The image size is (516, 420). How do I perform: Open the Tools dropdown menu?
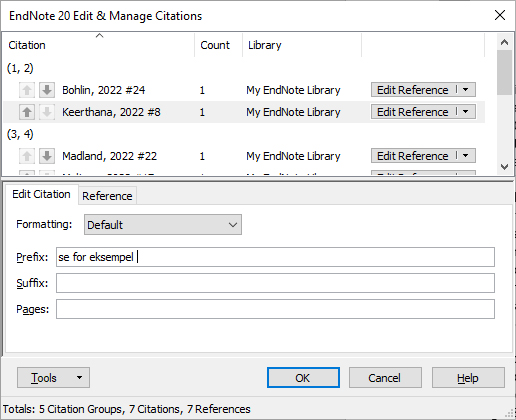[x=53, y=378]
